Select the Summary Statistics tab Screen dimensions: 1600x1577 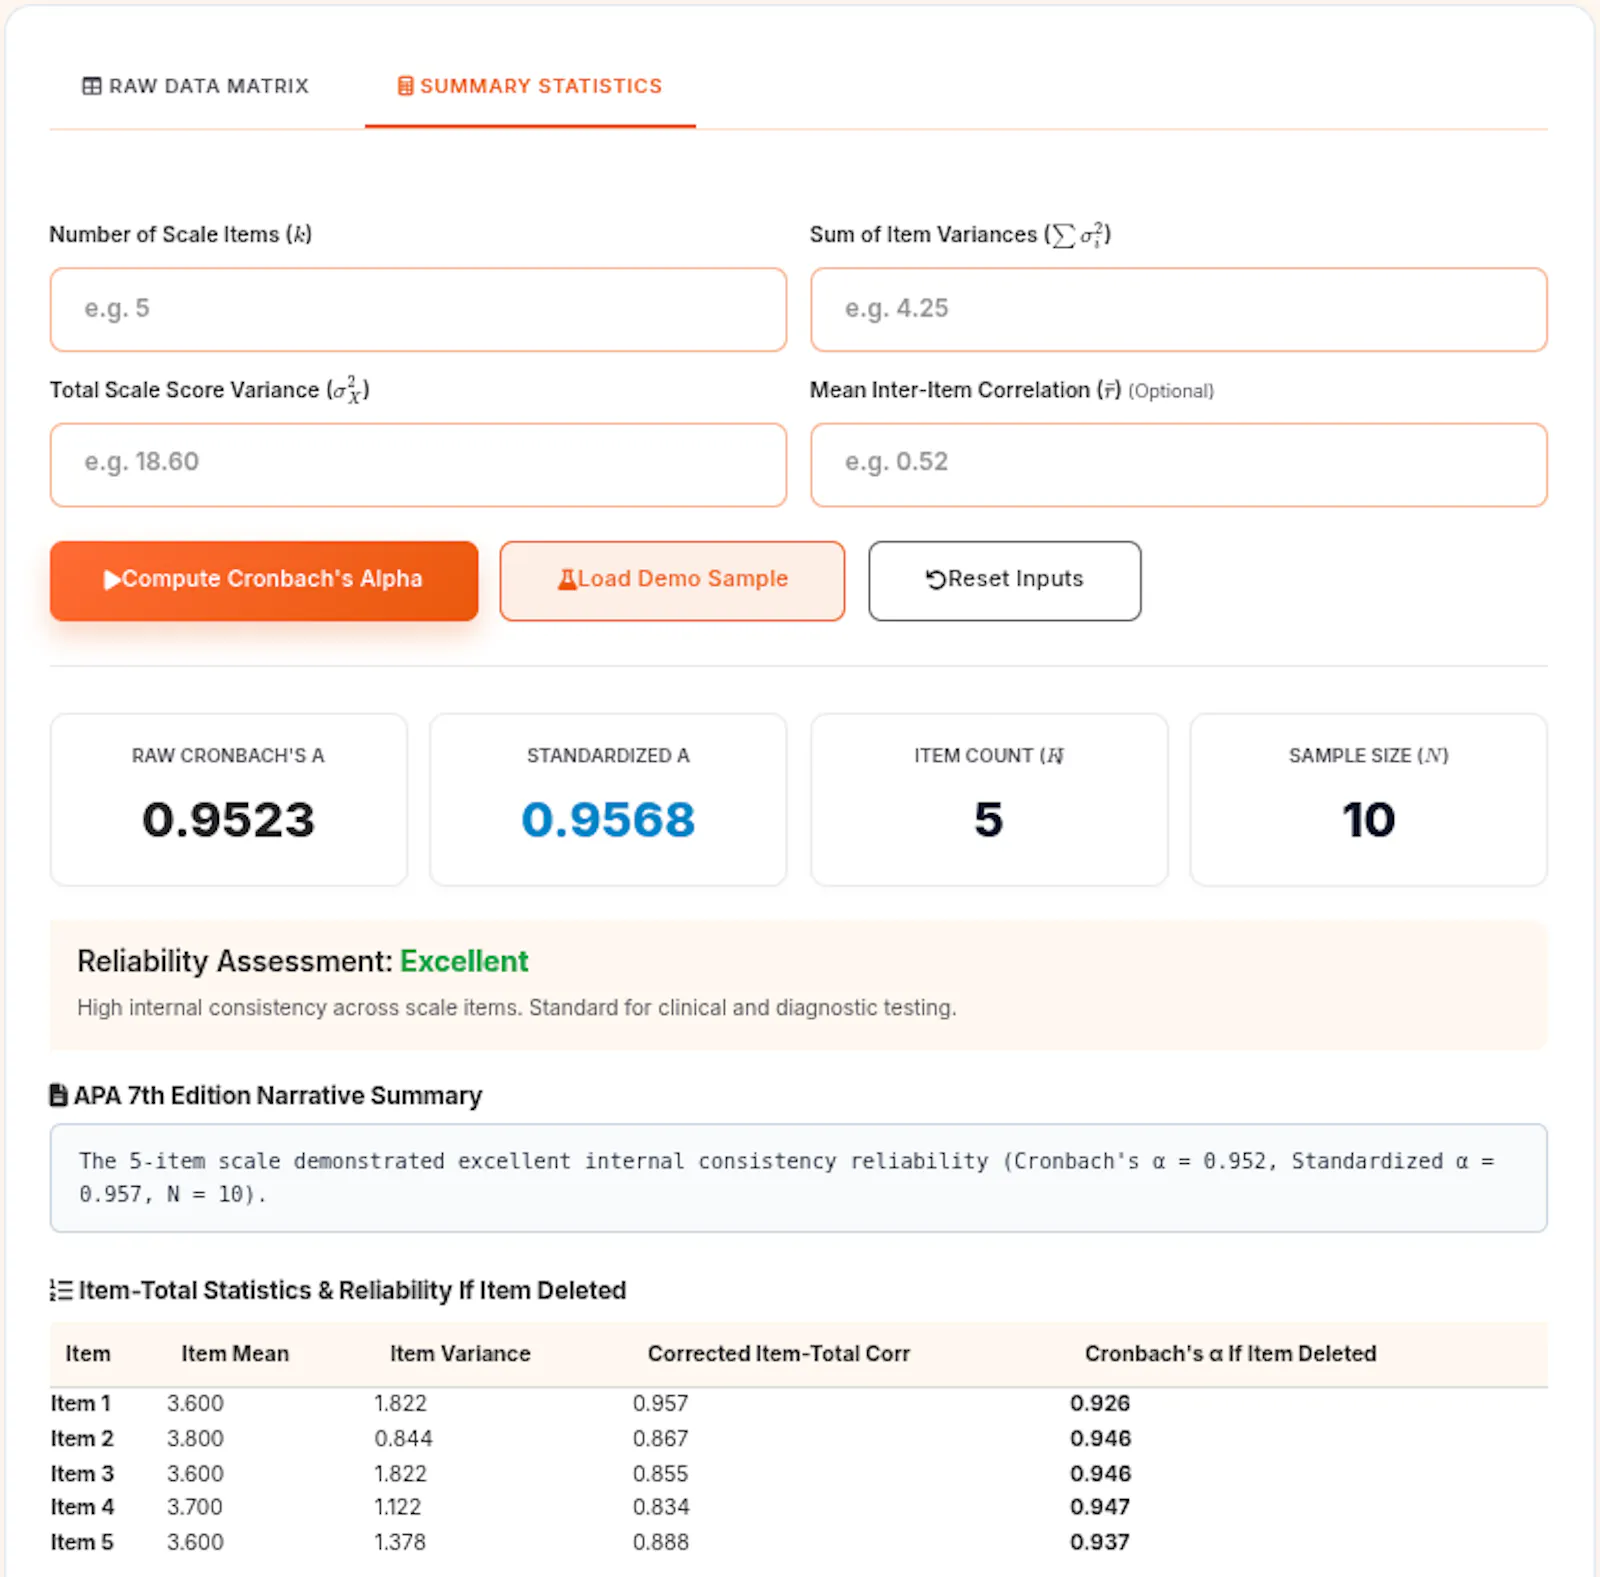pos(530,86)
